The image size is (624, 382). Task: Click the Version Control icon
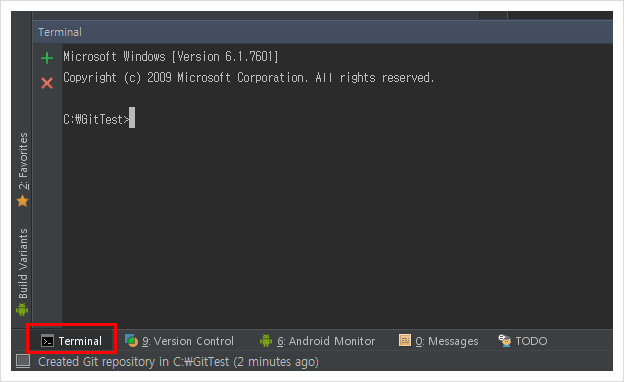(131, 341)
